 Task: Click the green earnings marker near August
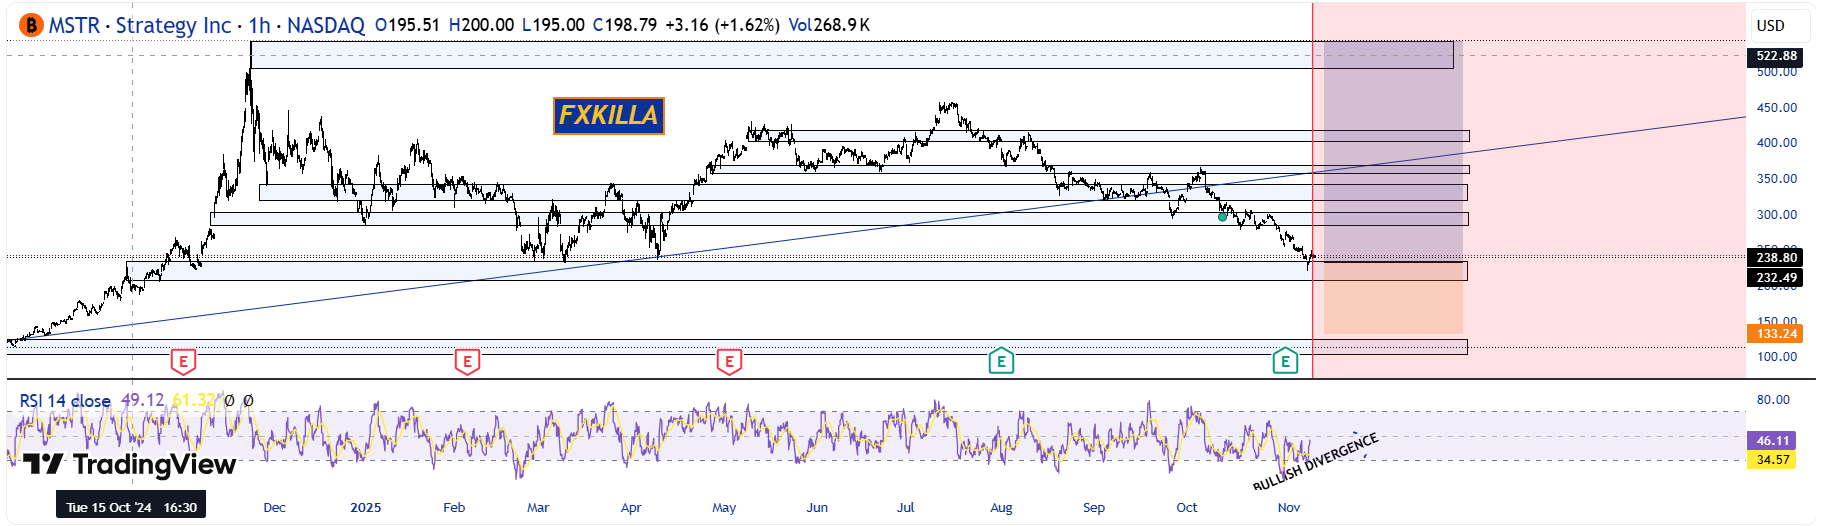click(x=1001, y=361)
